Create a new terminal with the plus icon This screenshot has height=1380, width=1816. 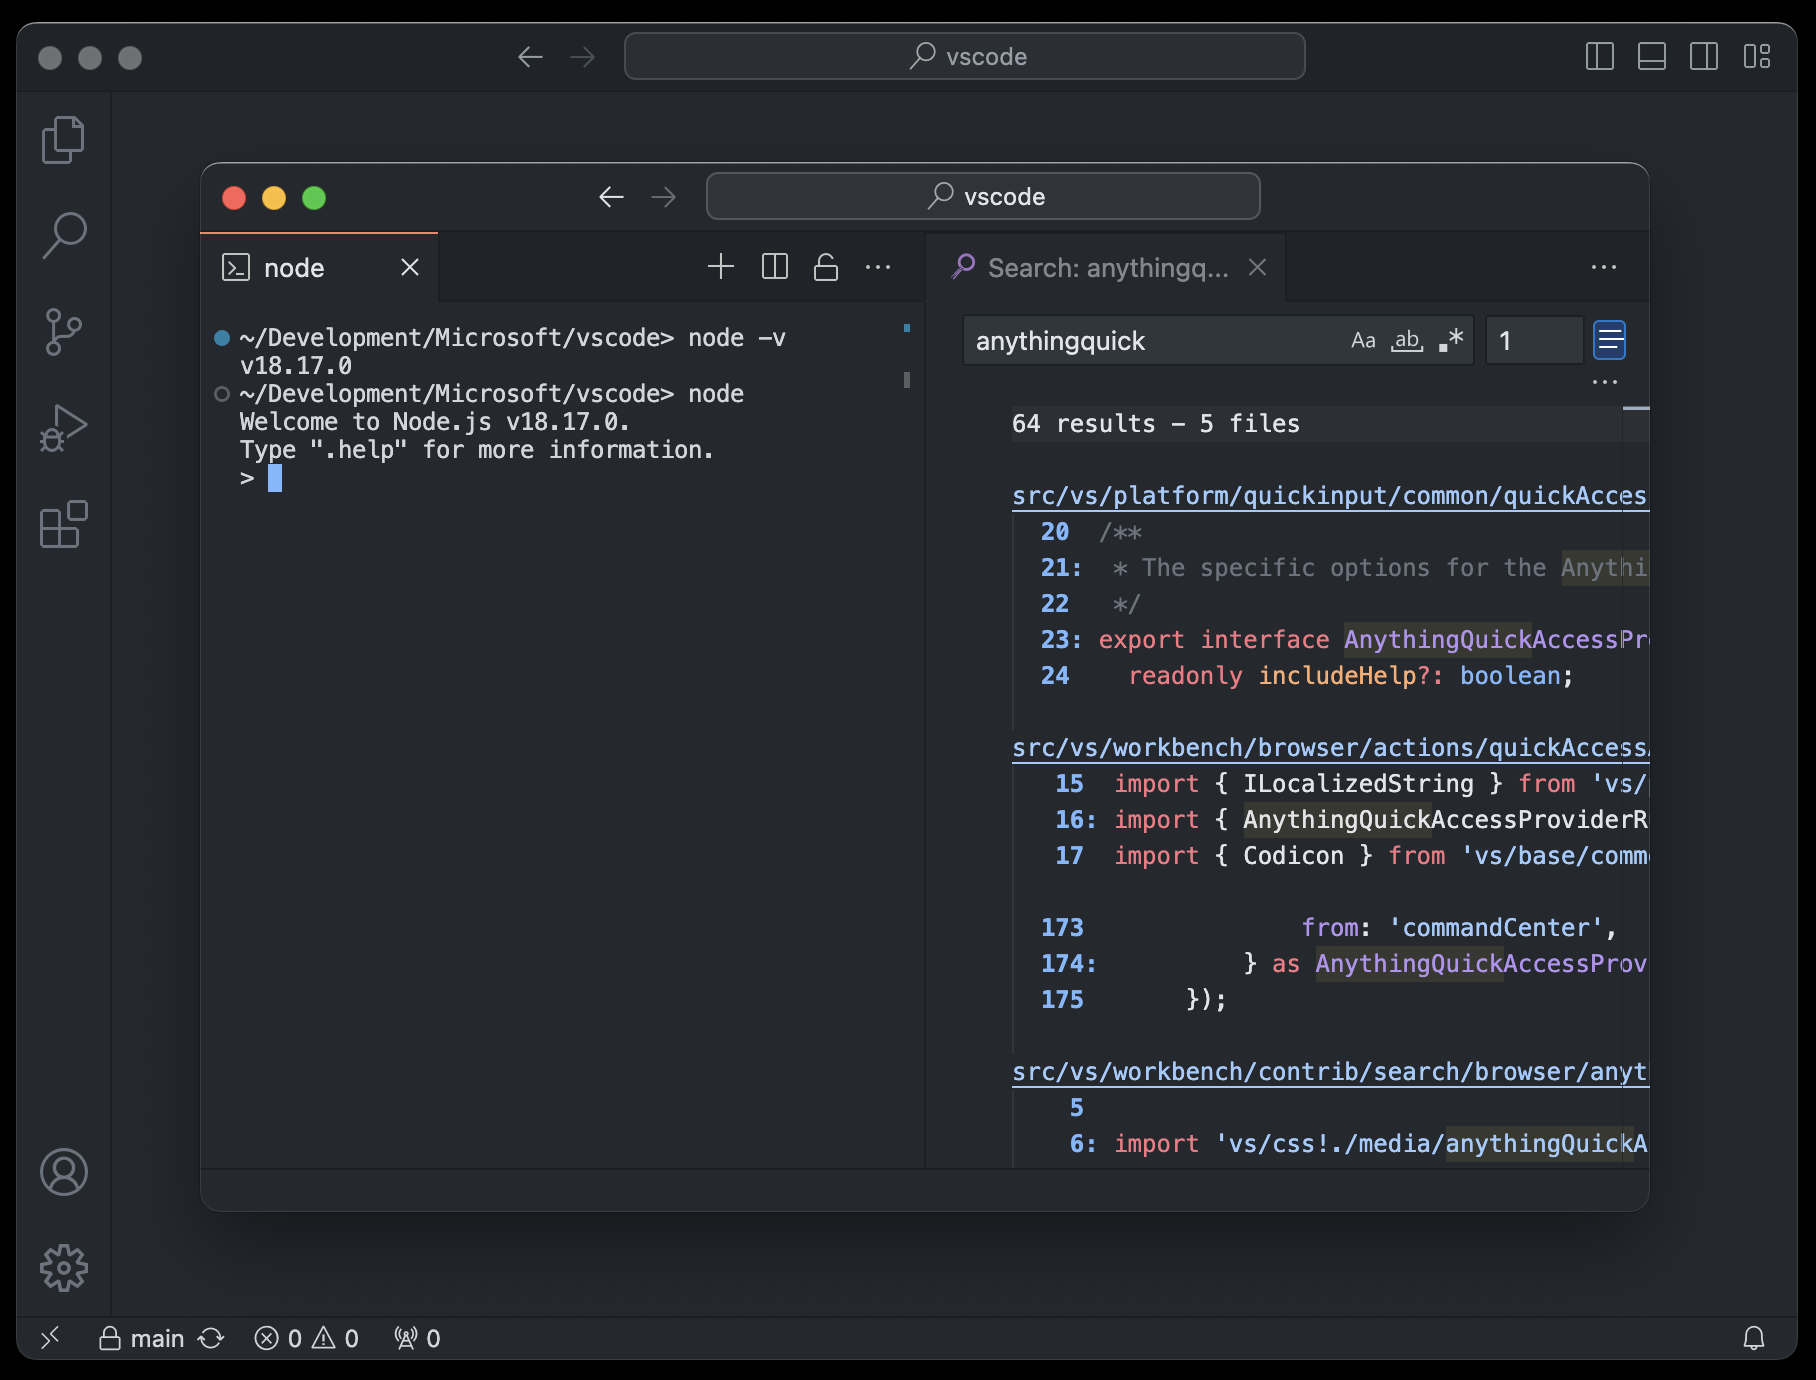click(x=720, y=267)
